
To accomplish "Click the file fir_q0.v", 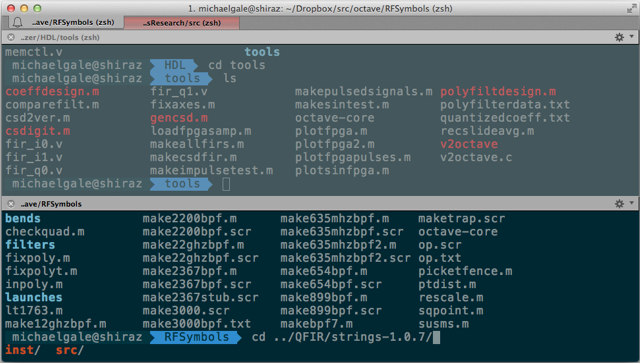I will click(x=34, y=171).
